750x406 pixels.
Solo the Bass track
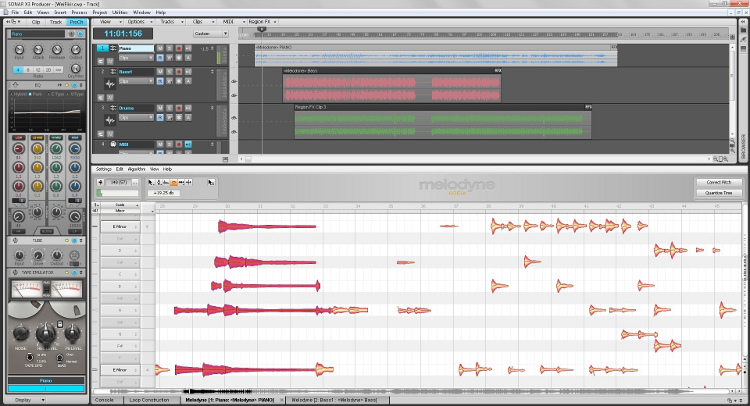click(169, 73)
